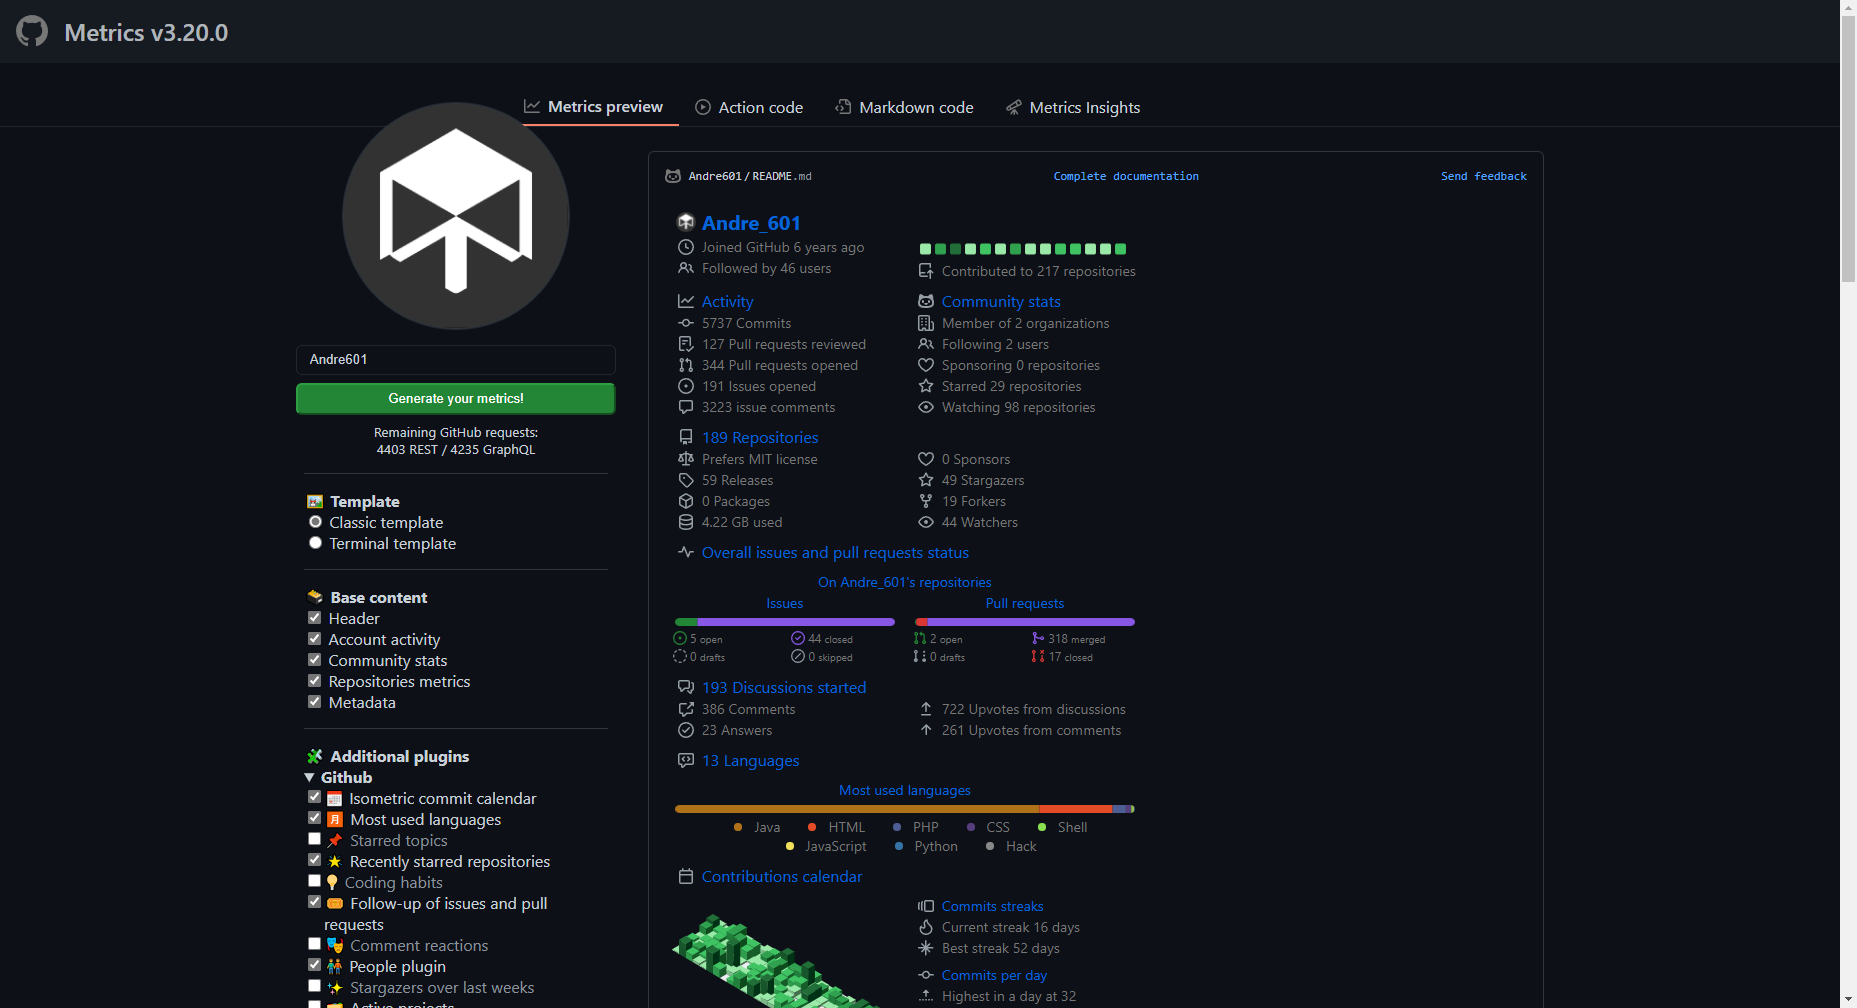Click the heart icon beside 0 Sponsors

(926, 459)
